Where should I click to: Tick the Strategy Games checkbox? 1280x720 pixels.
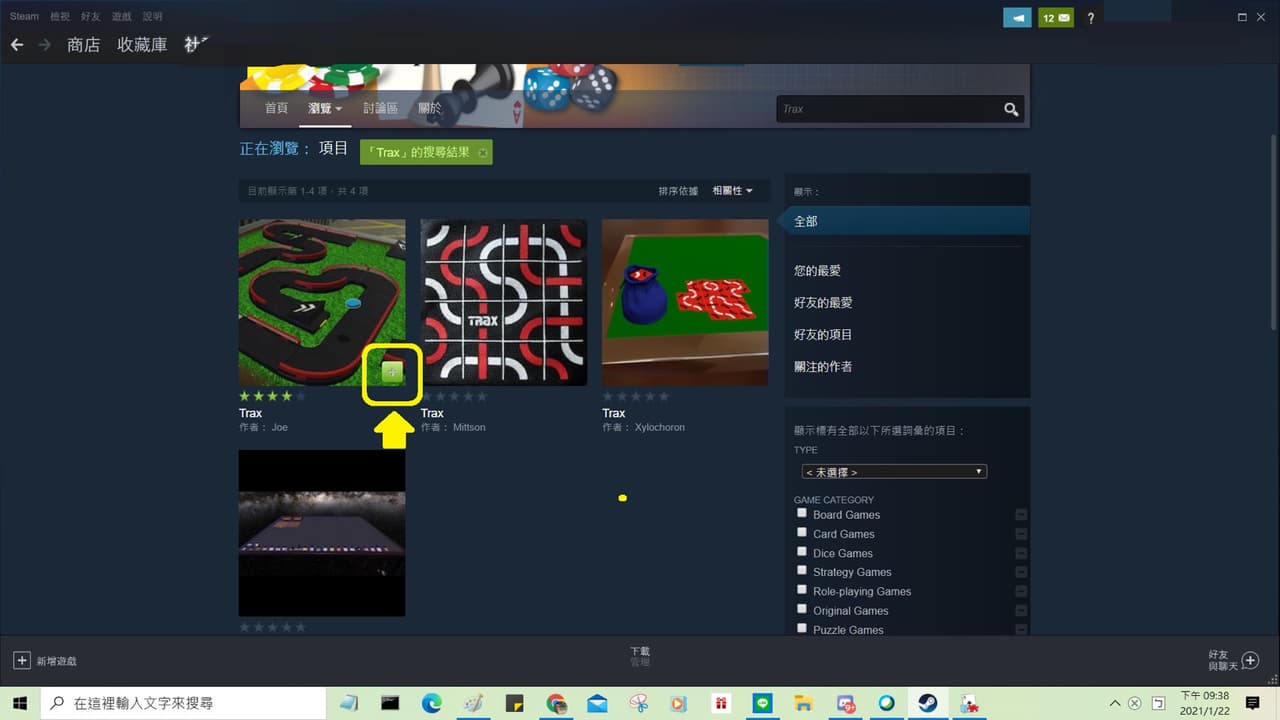pyautogui.click(x=802, y=570)
